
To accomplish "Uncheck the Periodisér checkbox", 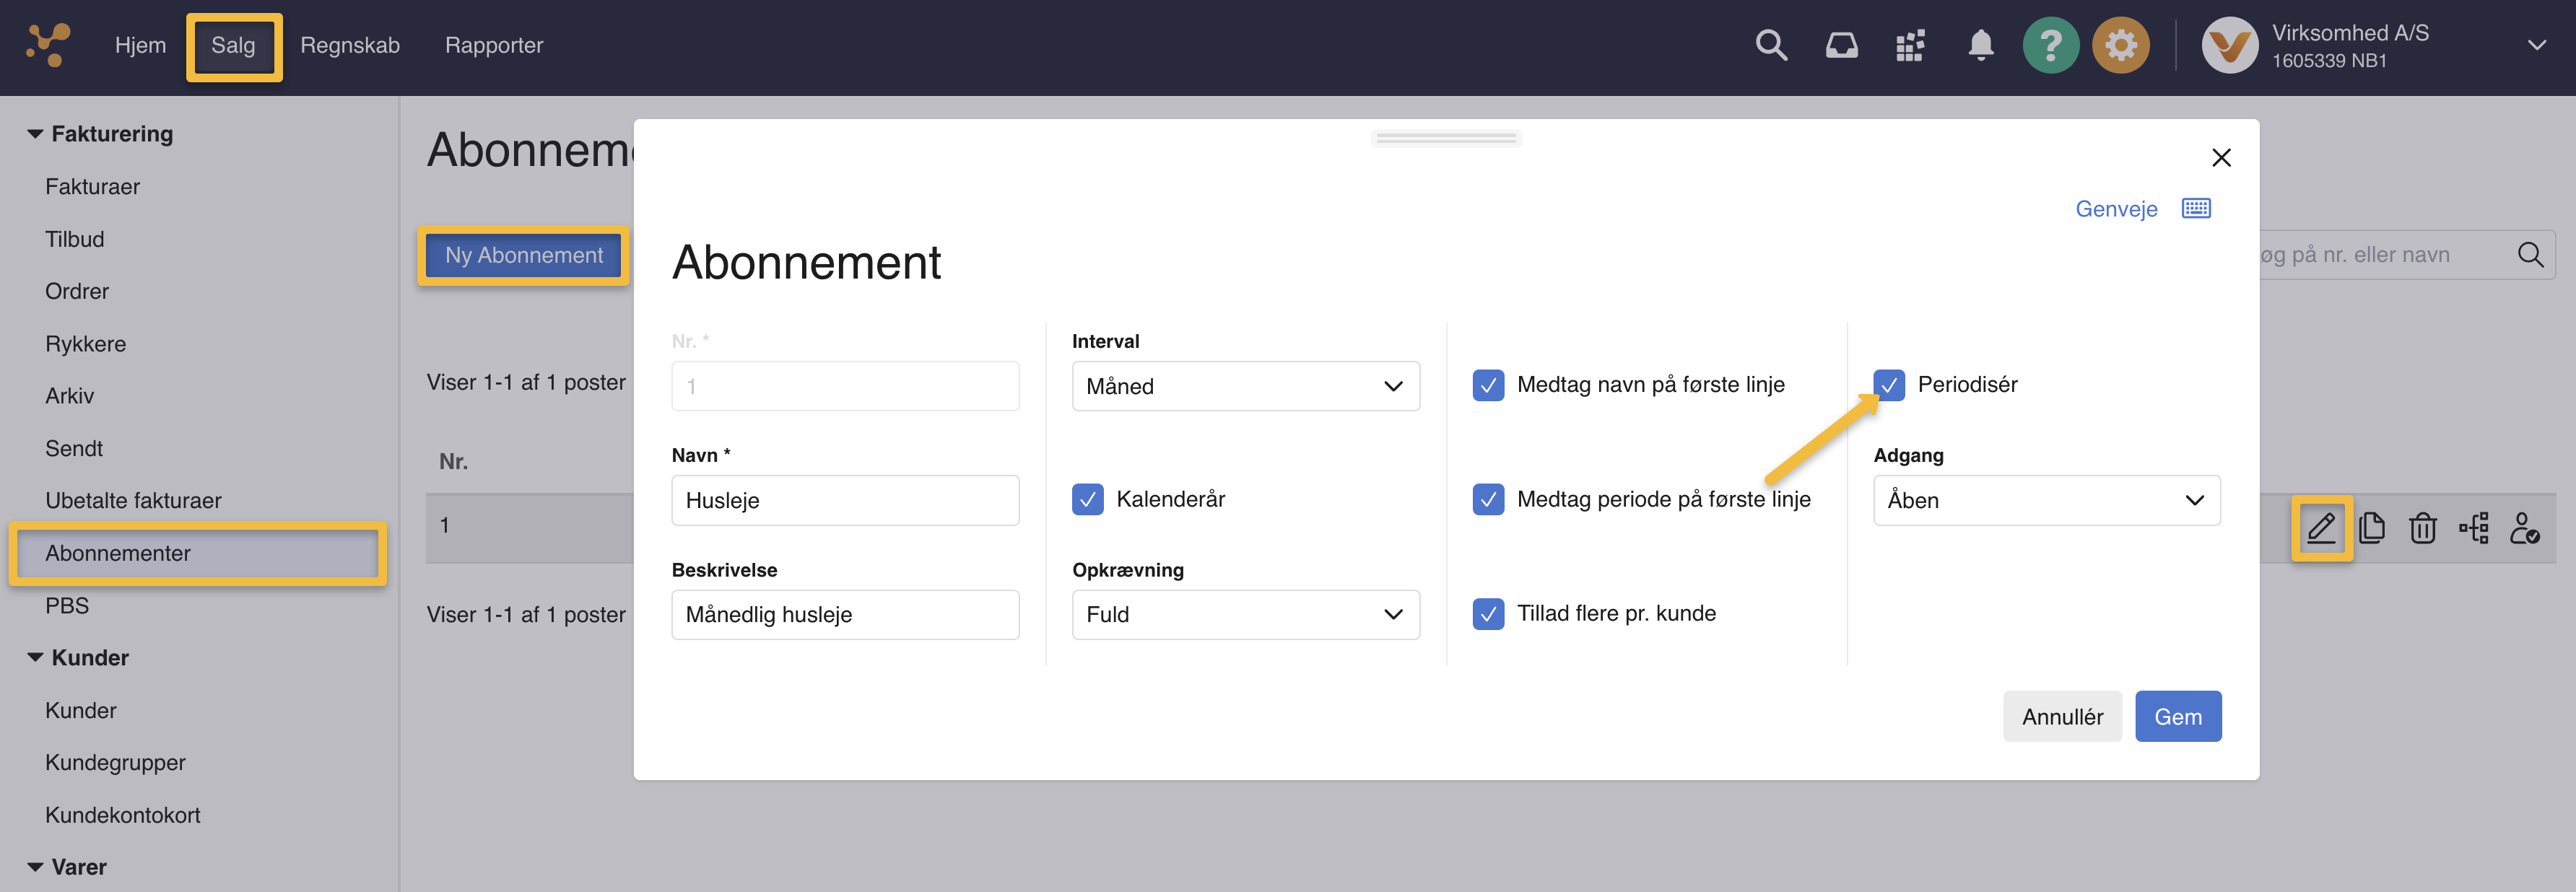I will pos(1889,385).
